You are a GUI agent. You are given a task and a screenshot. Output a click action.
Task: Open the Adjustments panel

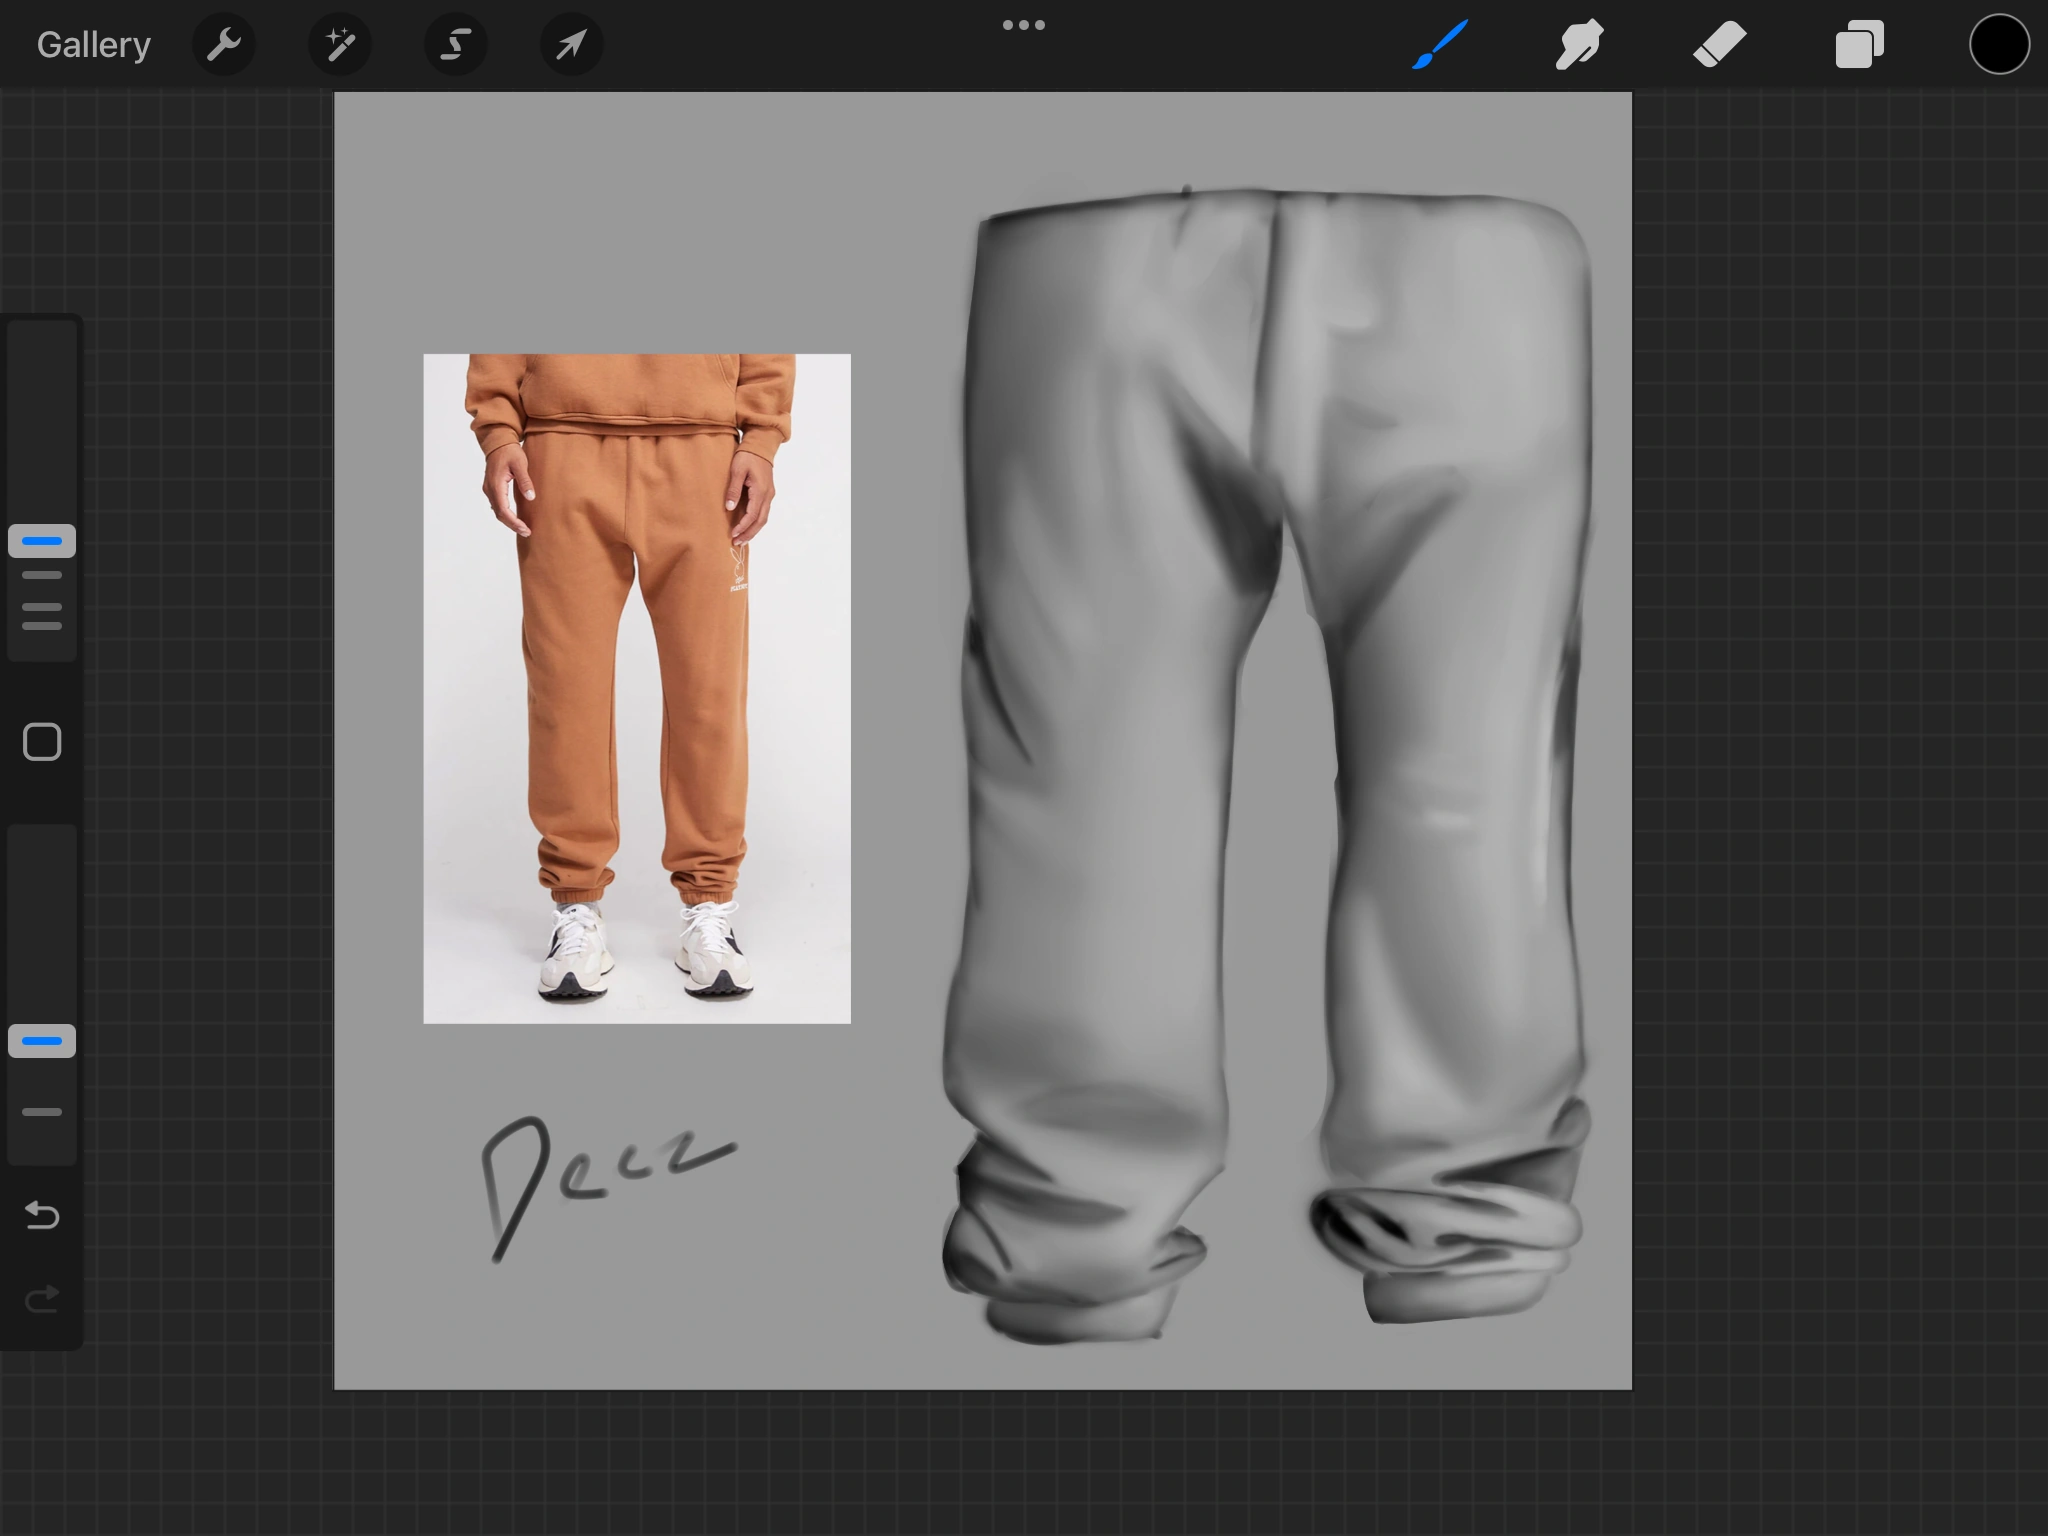340,44
